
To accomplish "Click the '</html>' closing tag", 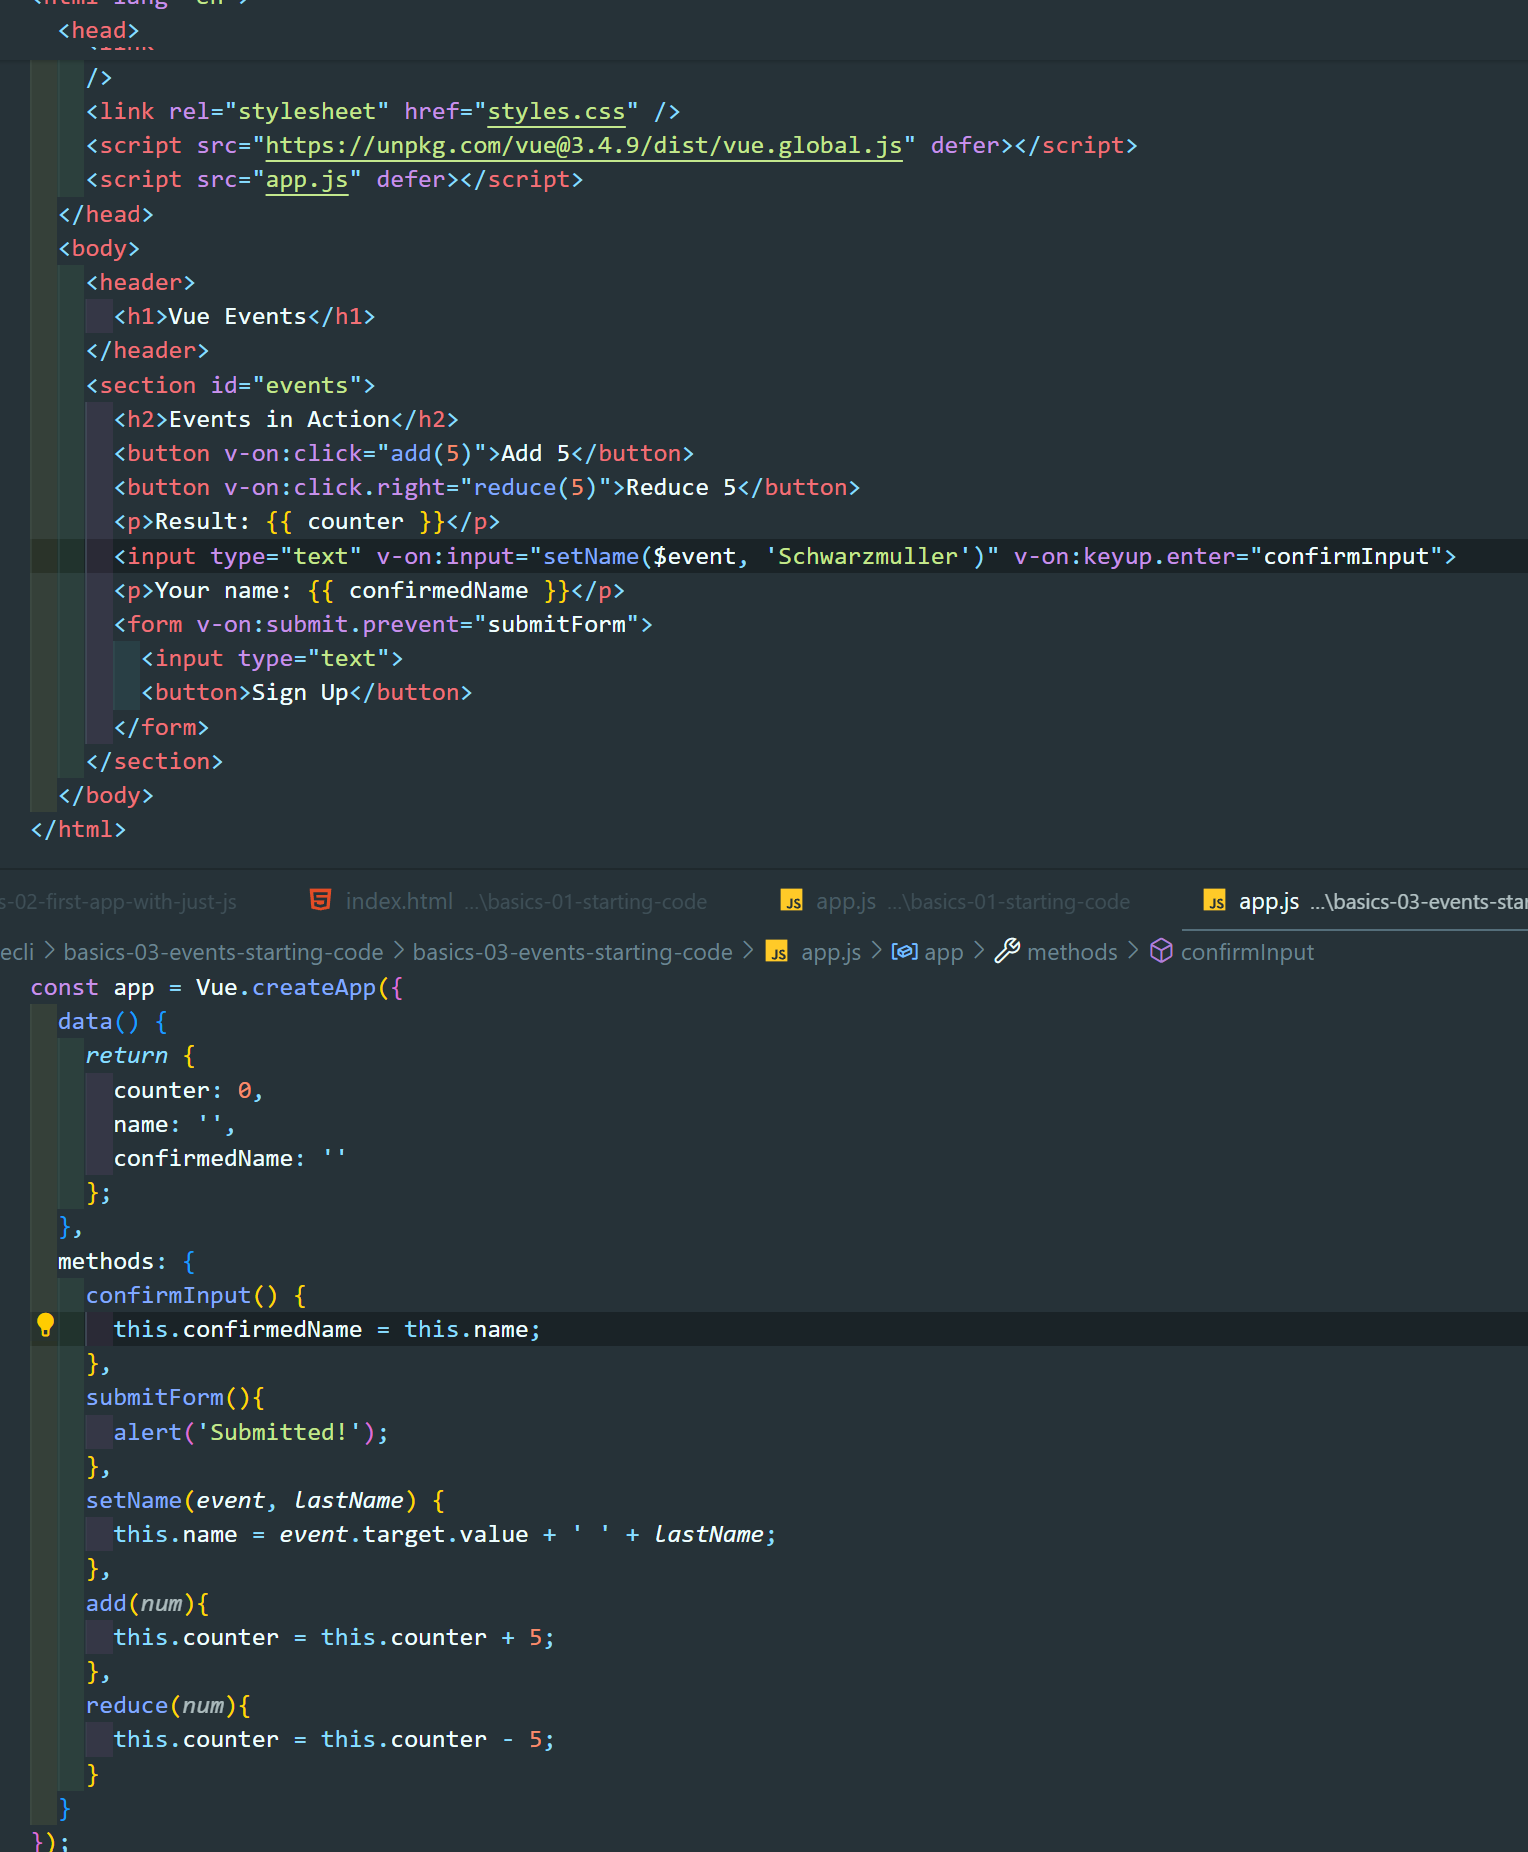I will click(x=78, y=830).
